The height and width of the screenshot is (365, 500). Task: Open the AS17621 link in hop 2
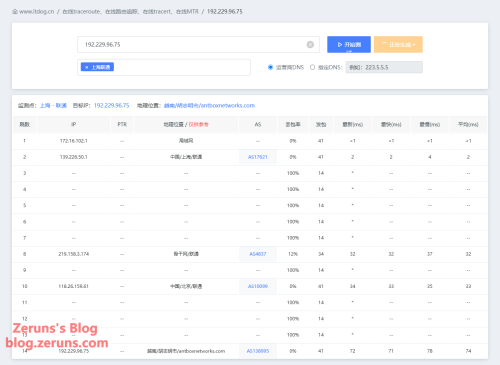point(258,157)
